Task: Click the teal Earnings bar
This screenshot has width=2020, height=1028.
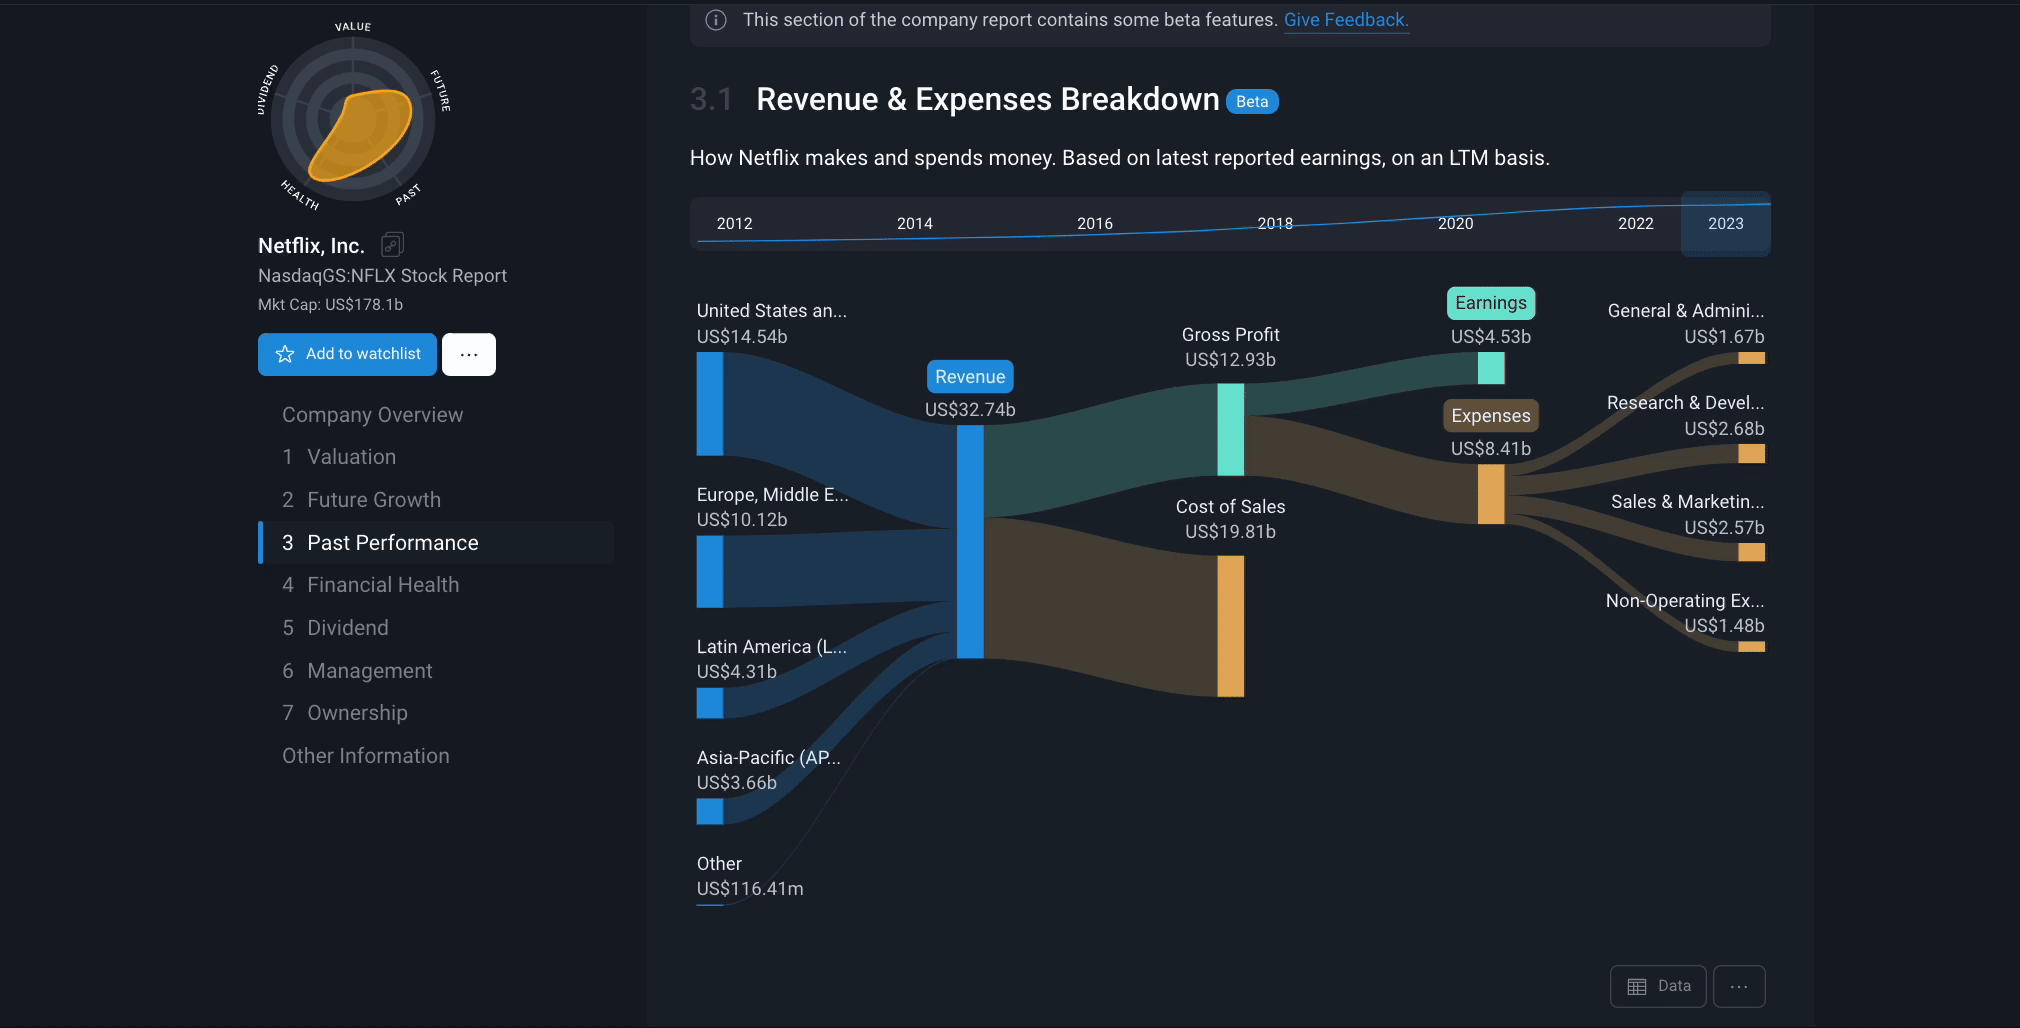Action: click(1491, 369)
